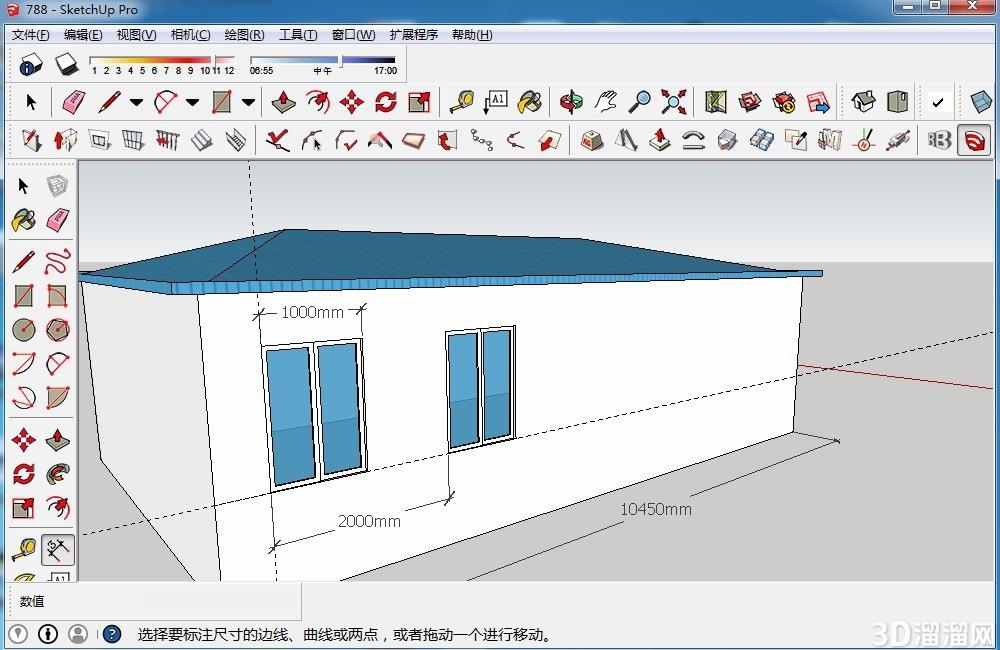The height and width of the screenshot is (650, 1000).
Task: Open the Instructor help question icon
Action: point(112,634)
